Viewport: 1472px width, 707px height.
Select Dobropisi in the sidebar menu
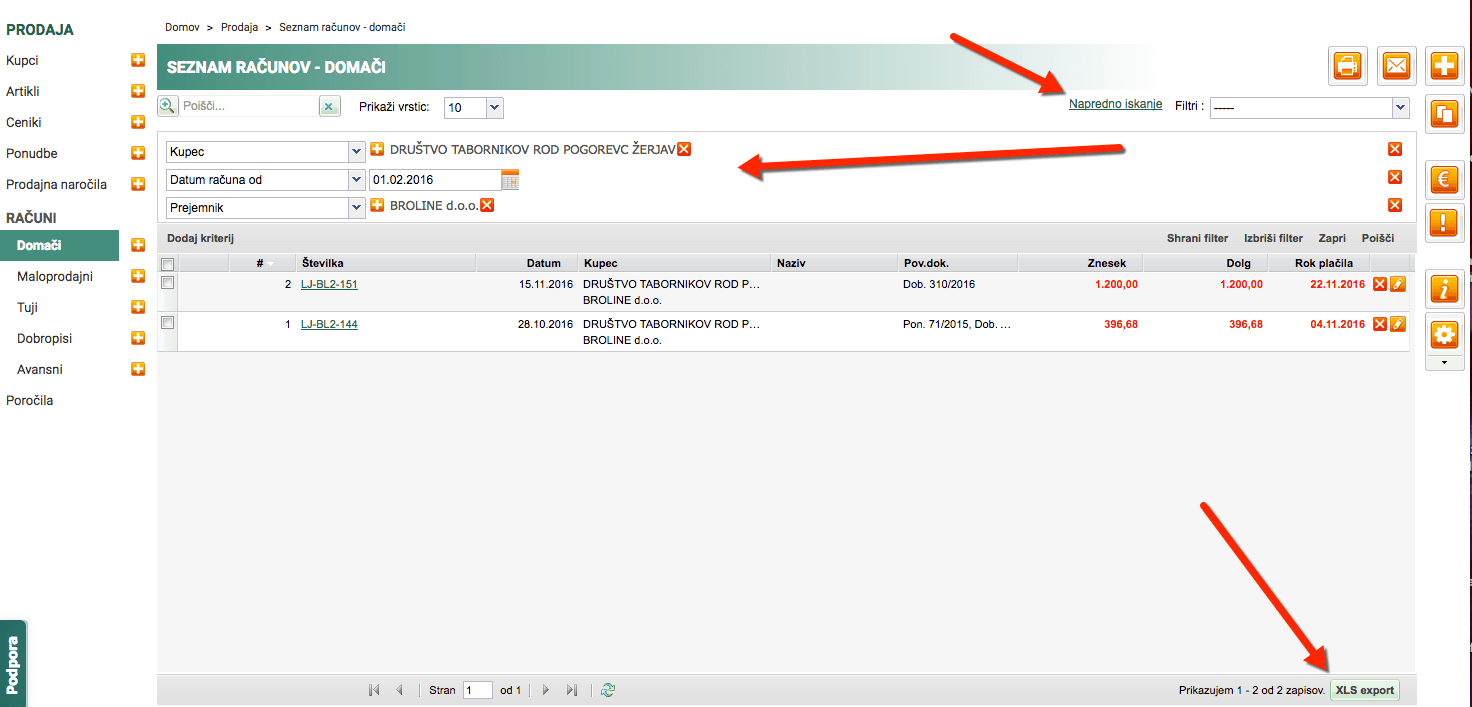click(x=45, y=338)
